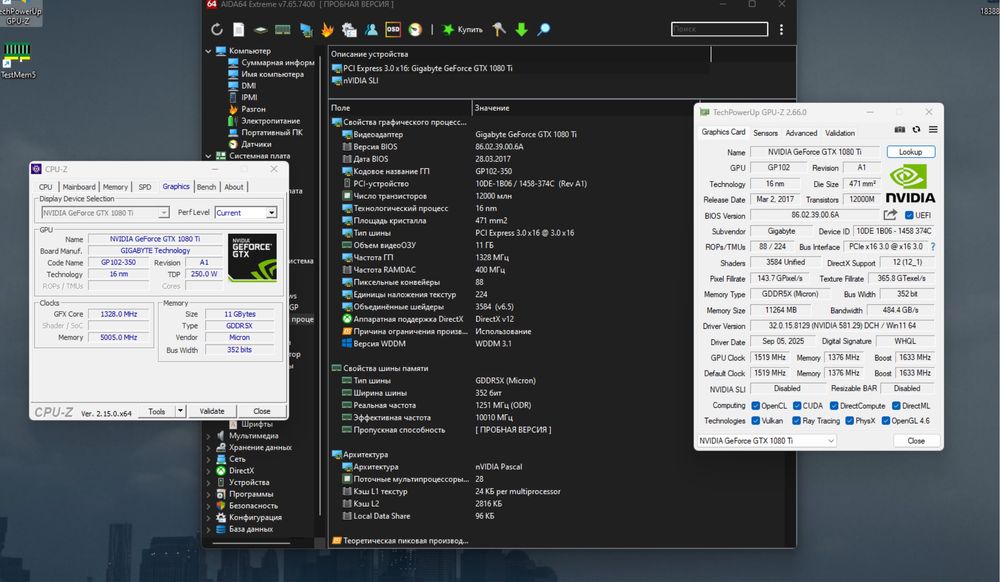Toggle the OpenGL 4.6 checkbox in GPU-Z
The image size is (1000, 582).
tap(885, 421)
